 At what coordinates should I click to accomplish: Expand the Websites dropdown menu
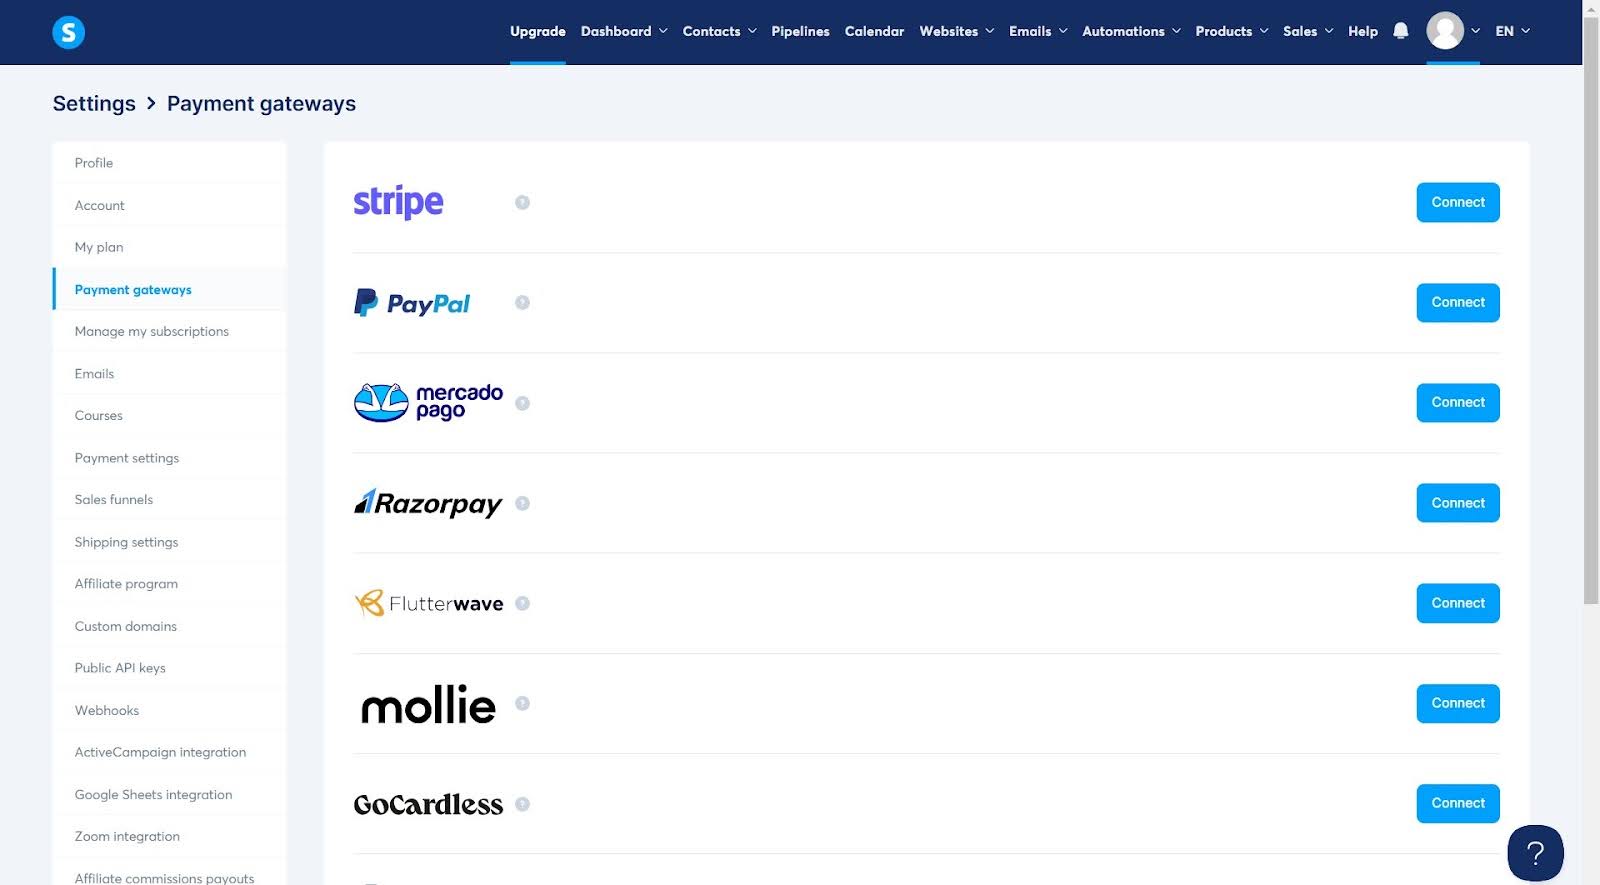(957, 31)
